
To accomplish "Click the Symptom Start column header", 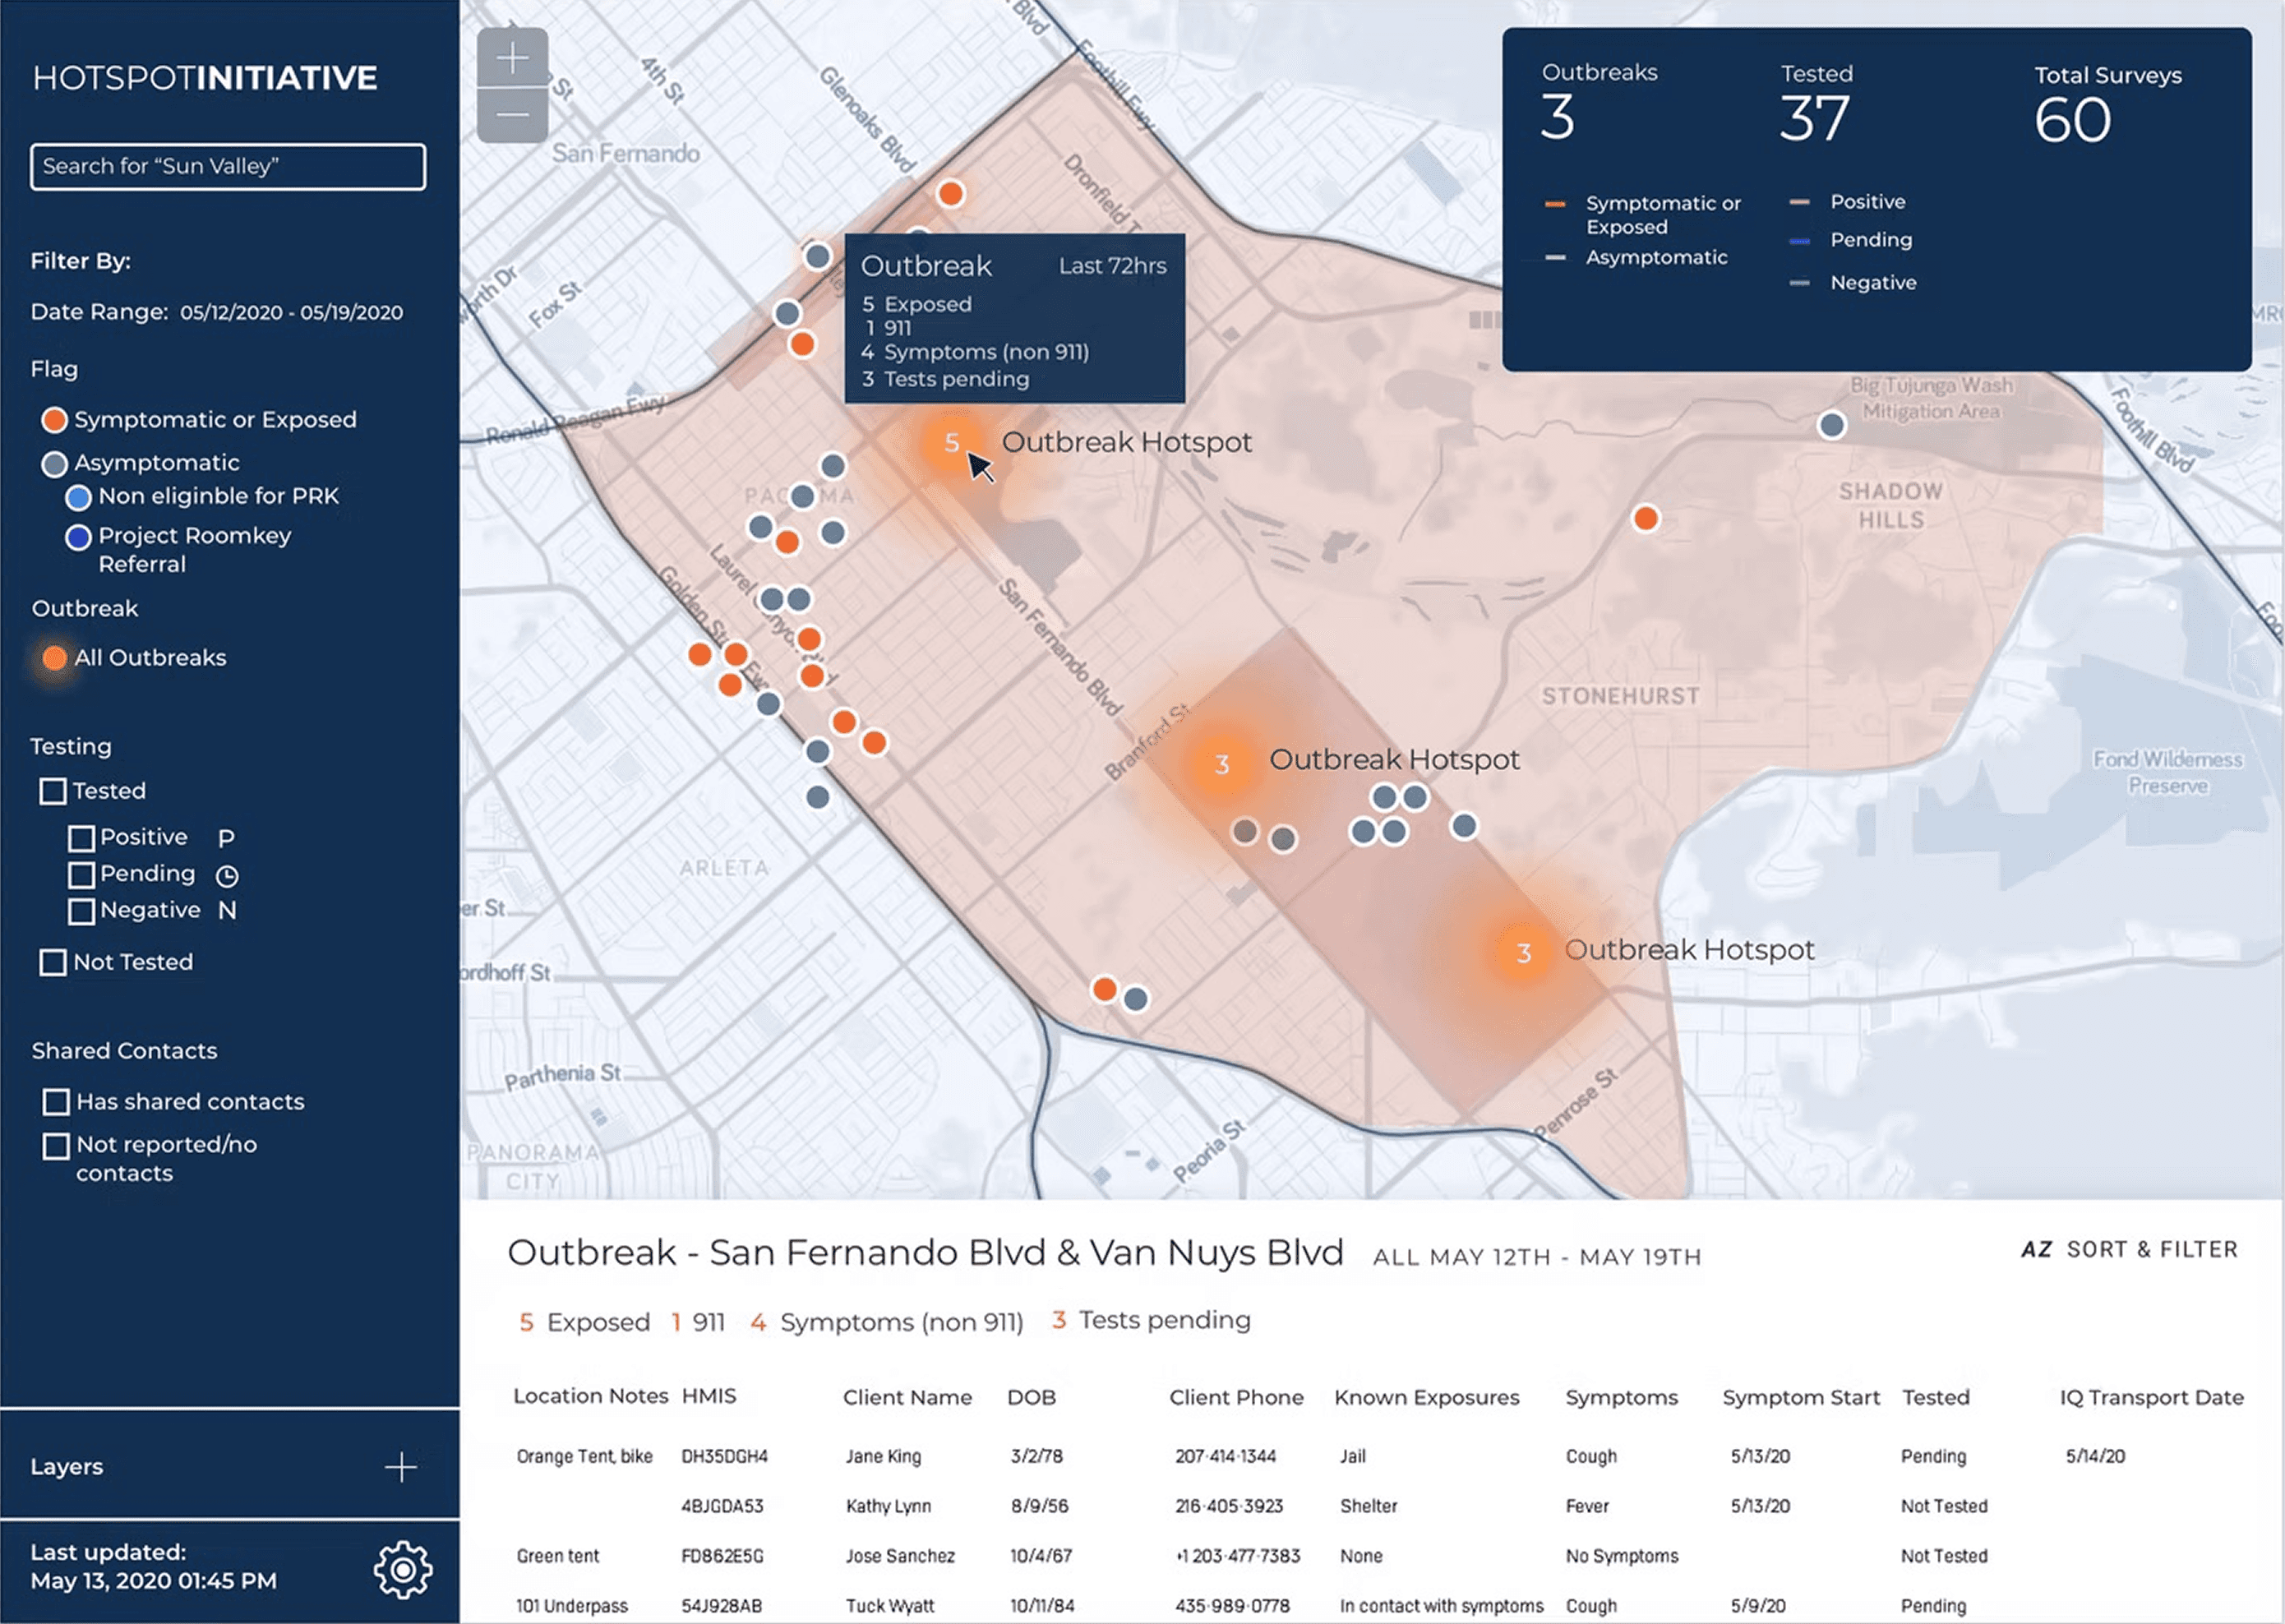I will (1800, 1397).
